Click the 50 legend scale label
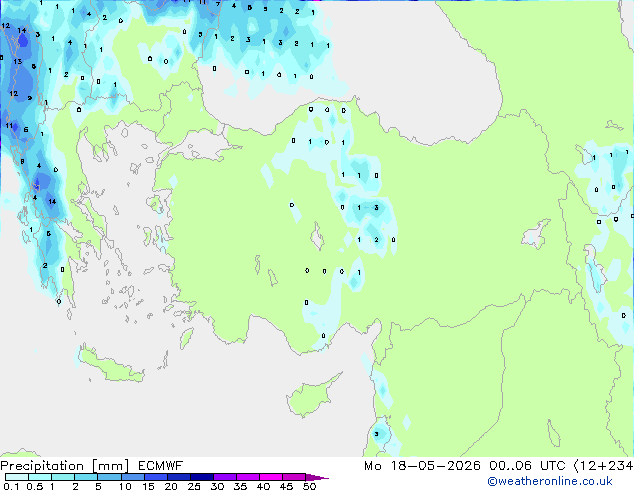This screenshot has height=490, width=634. point(309,486)
